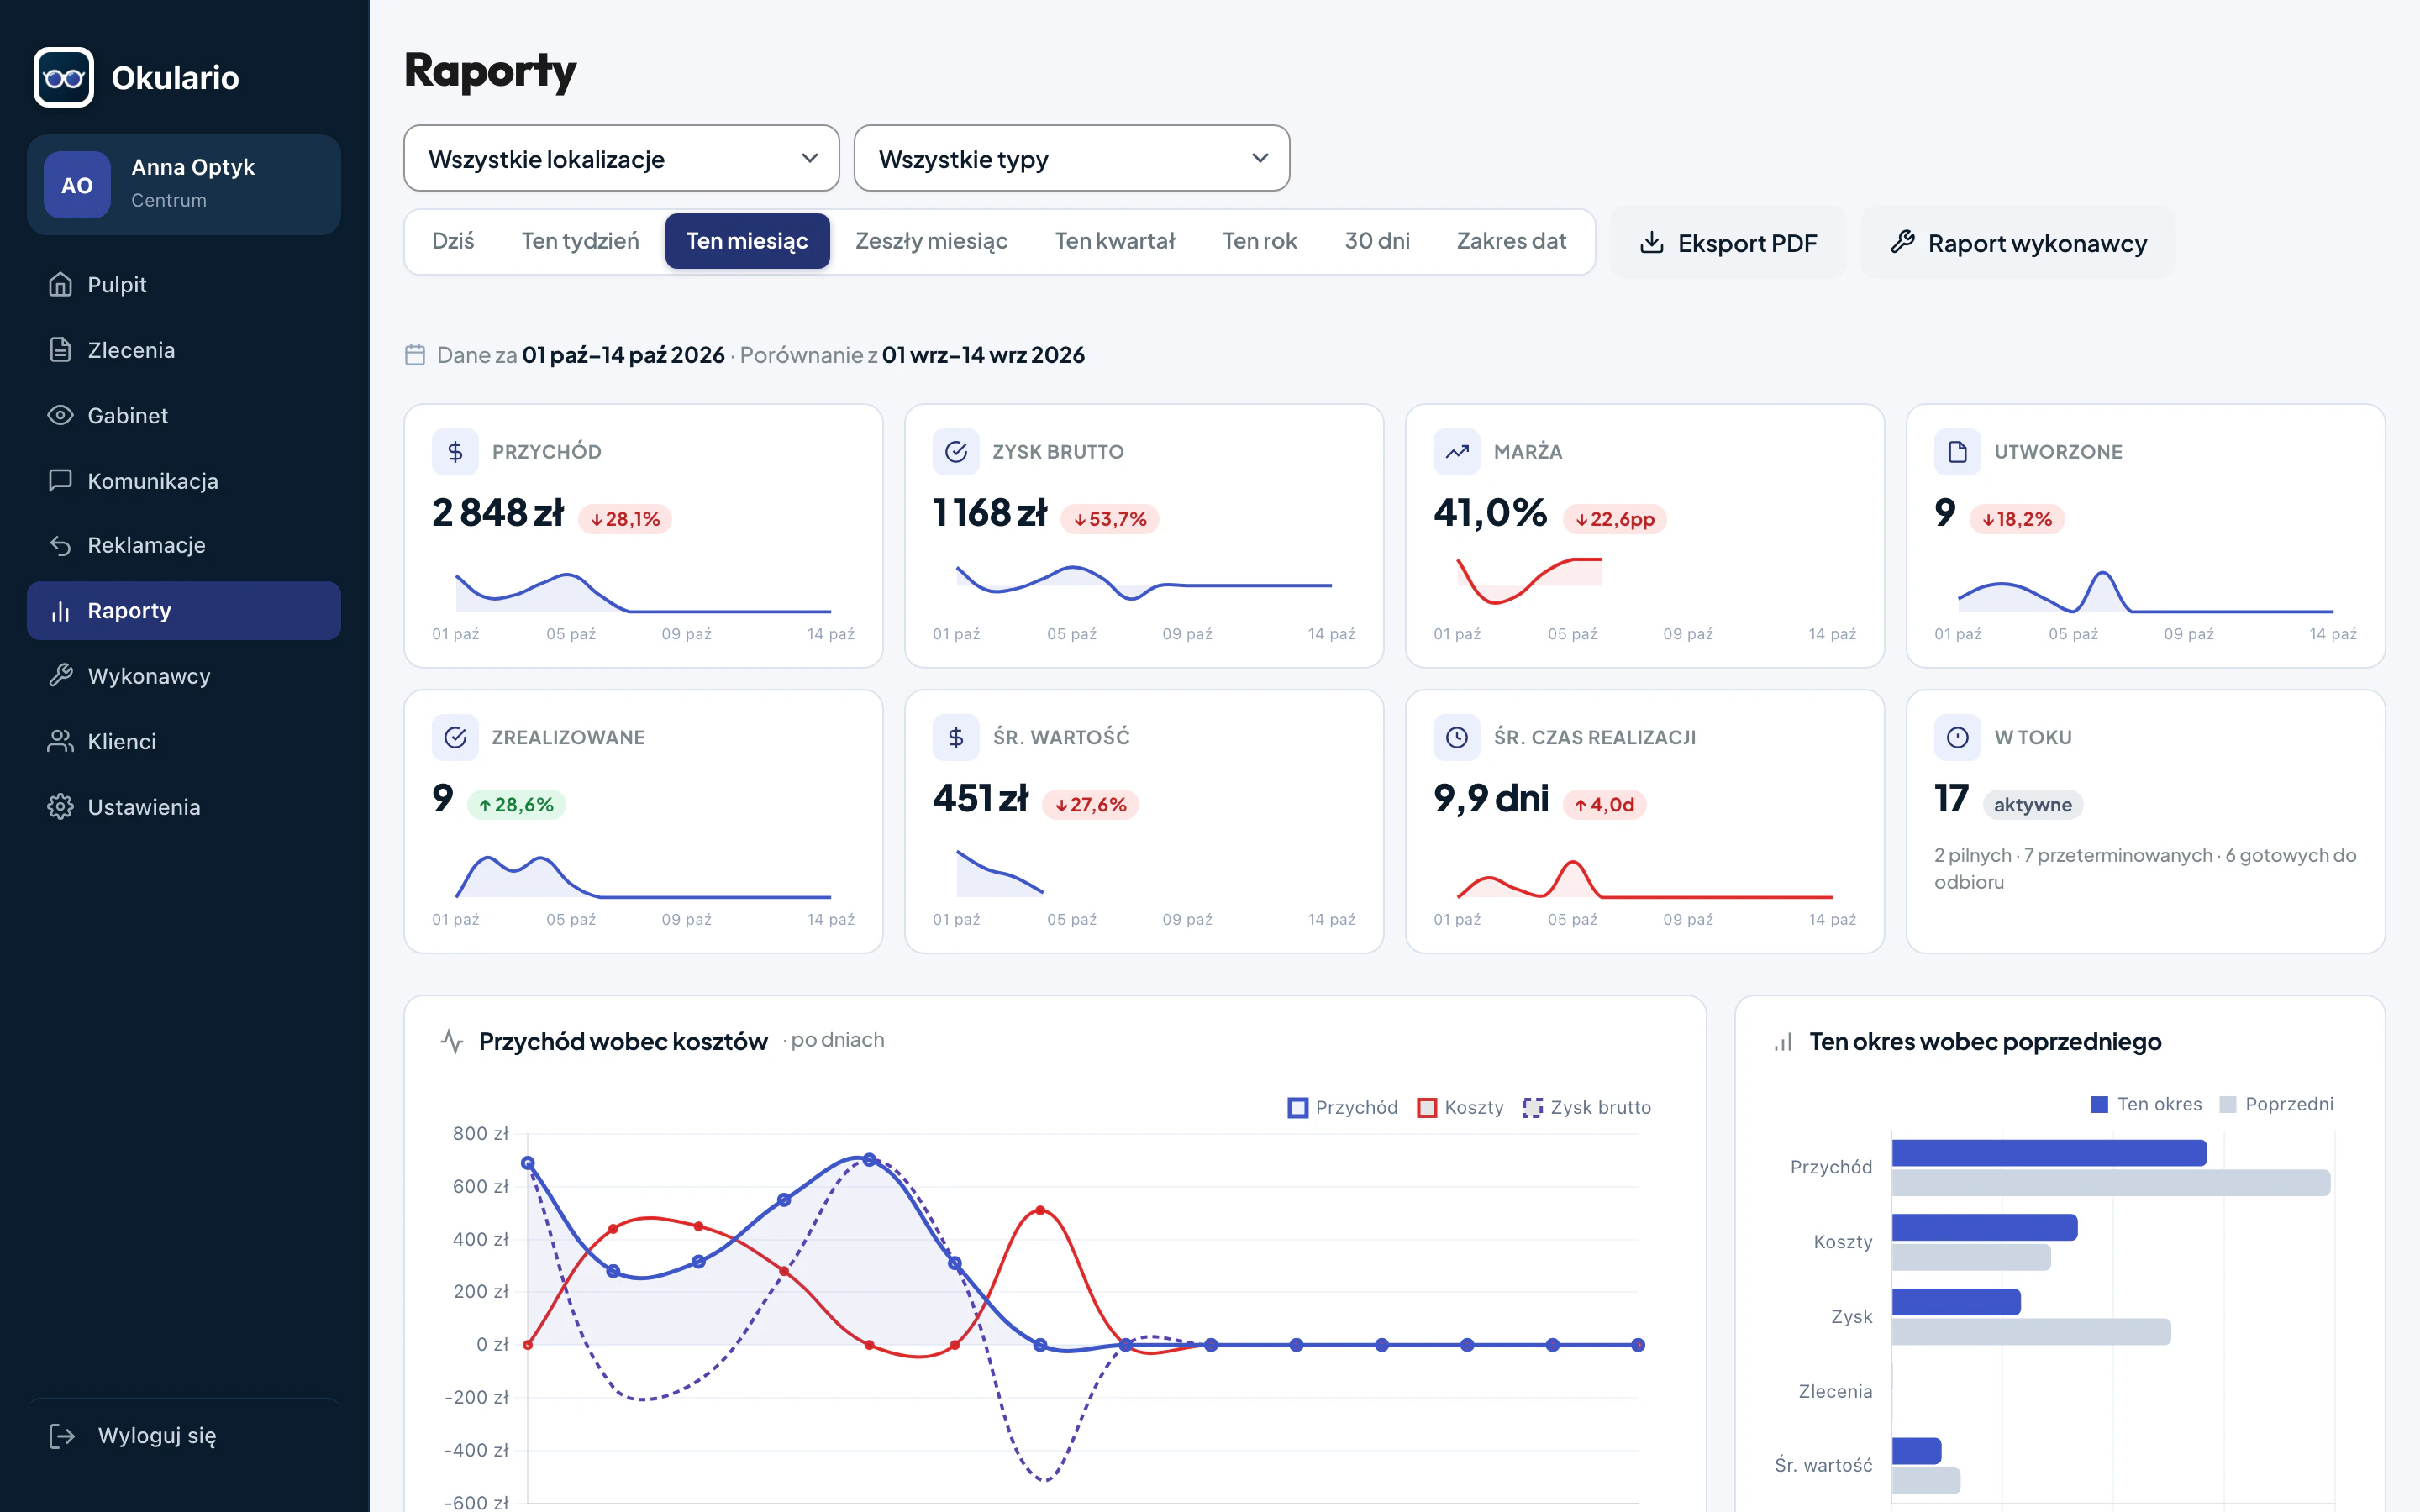Viewport: 2420px width, 1512px height.
Task: Click the Komunikacja chat bubble icon
Action: pos(61,480)
